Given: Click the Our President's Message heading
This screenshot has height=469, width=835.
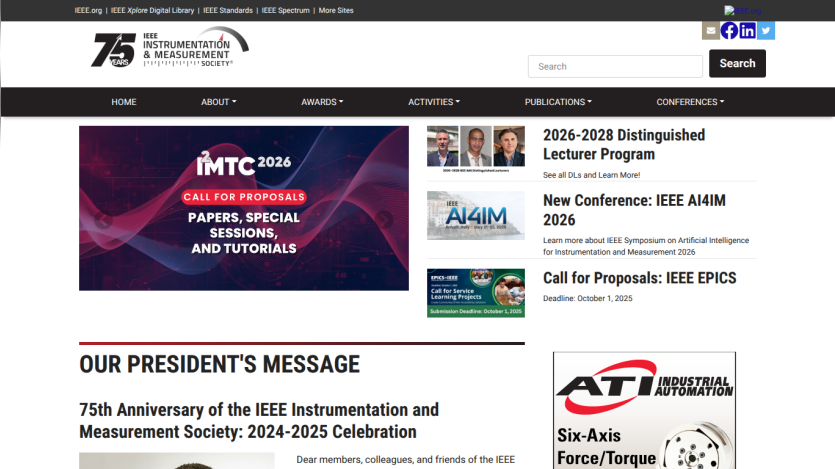Looking at the screenshot, I should [x=219, y=365].
